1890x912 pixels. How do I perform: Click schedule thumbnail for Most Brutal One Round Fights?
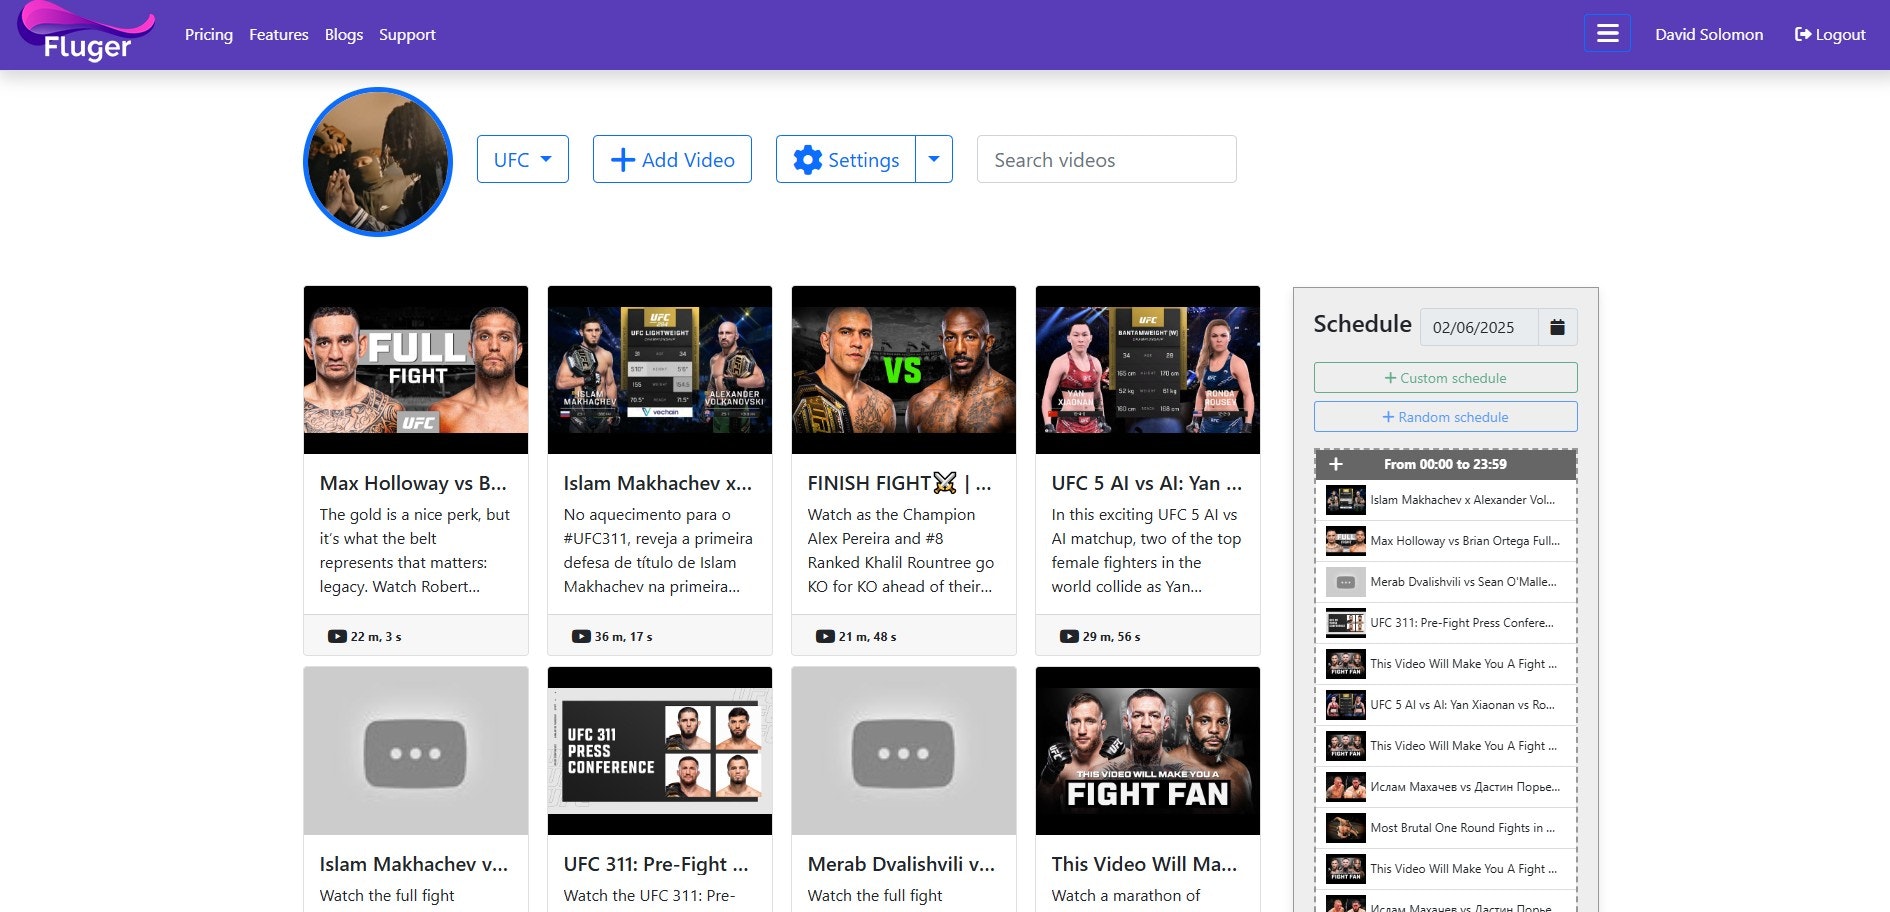1345,828
